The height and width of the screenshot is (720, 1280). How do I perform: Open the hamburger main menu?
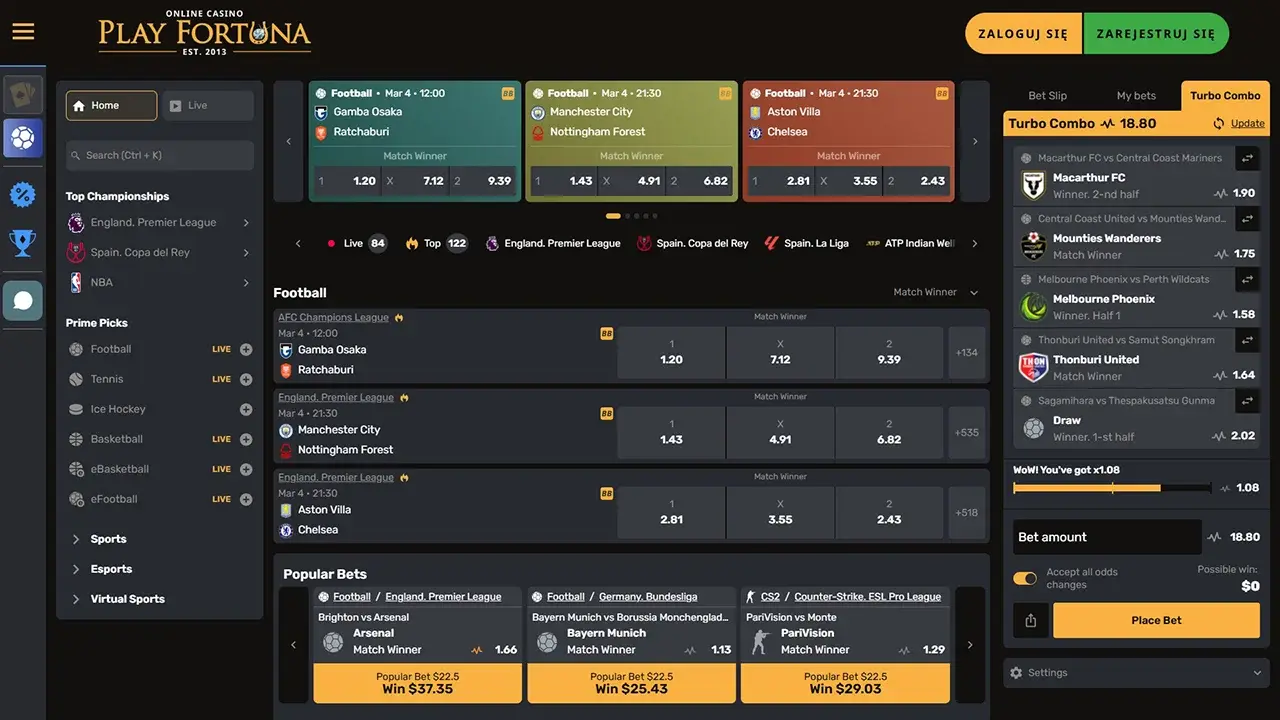(23, 32)
